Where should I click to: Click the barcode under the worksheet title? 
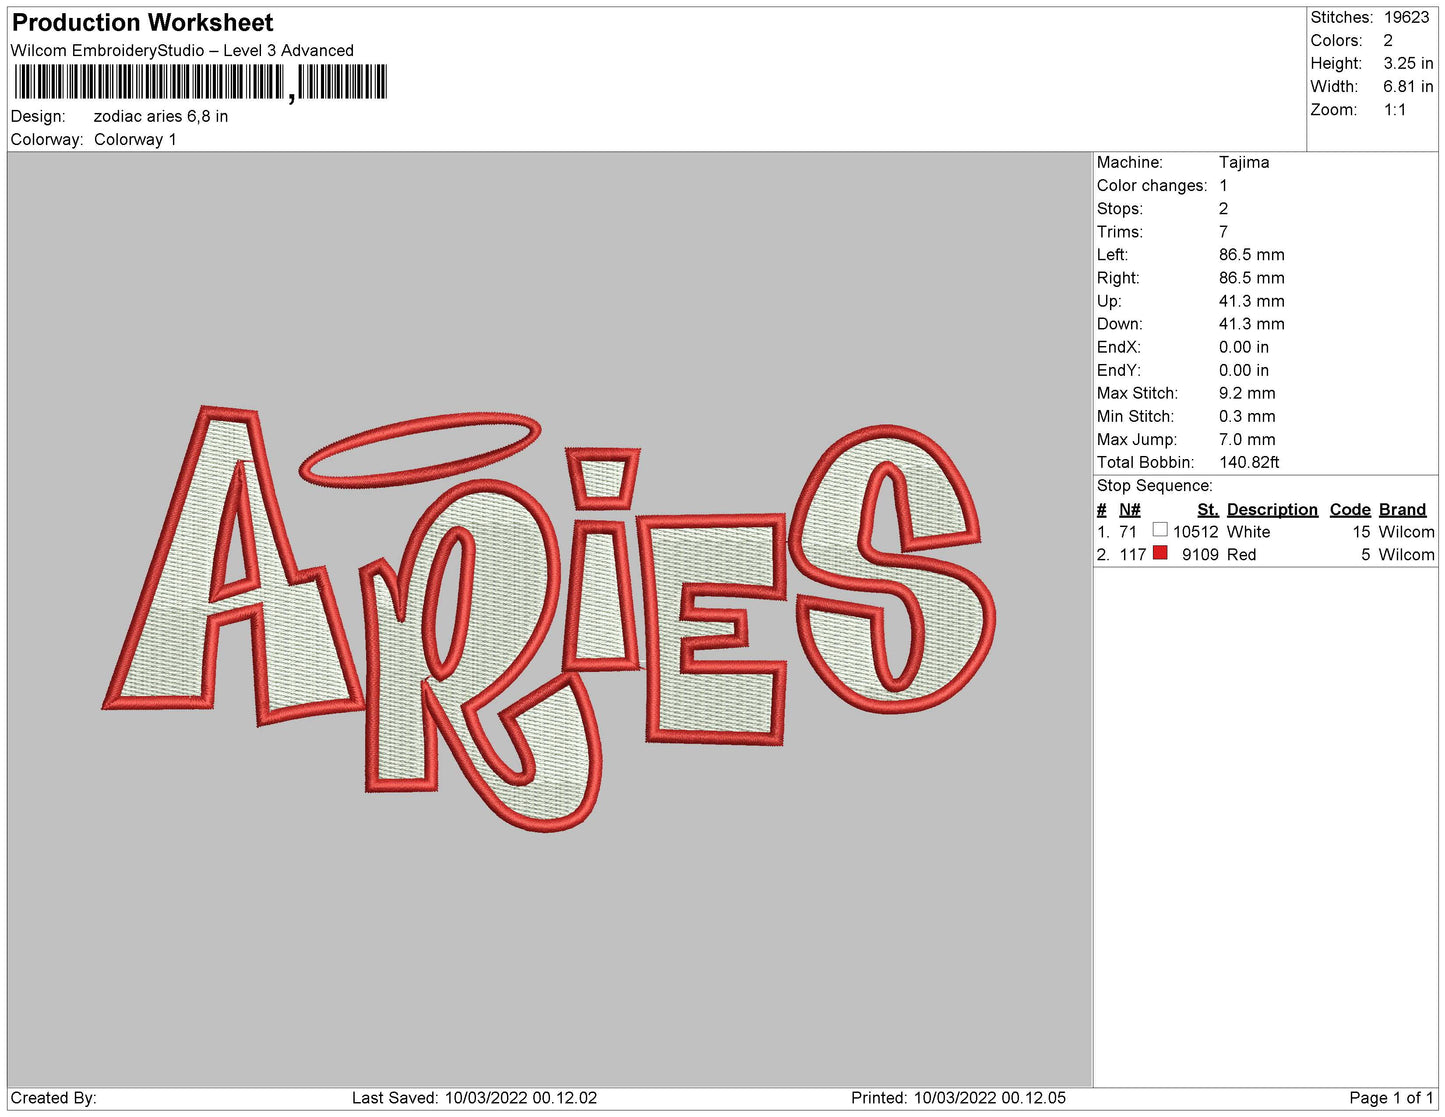pos(200,82)
